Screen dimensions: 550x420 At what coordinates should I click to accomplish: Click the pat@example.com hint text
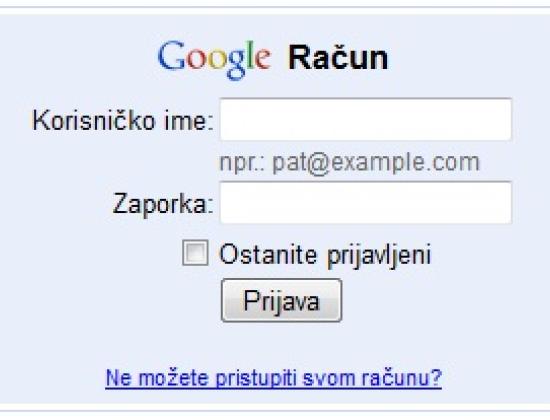tap(376, 163)
